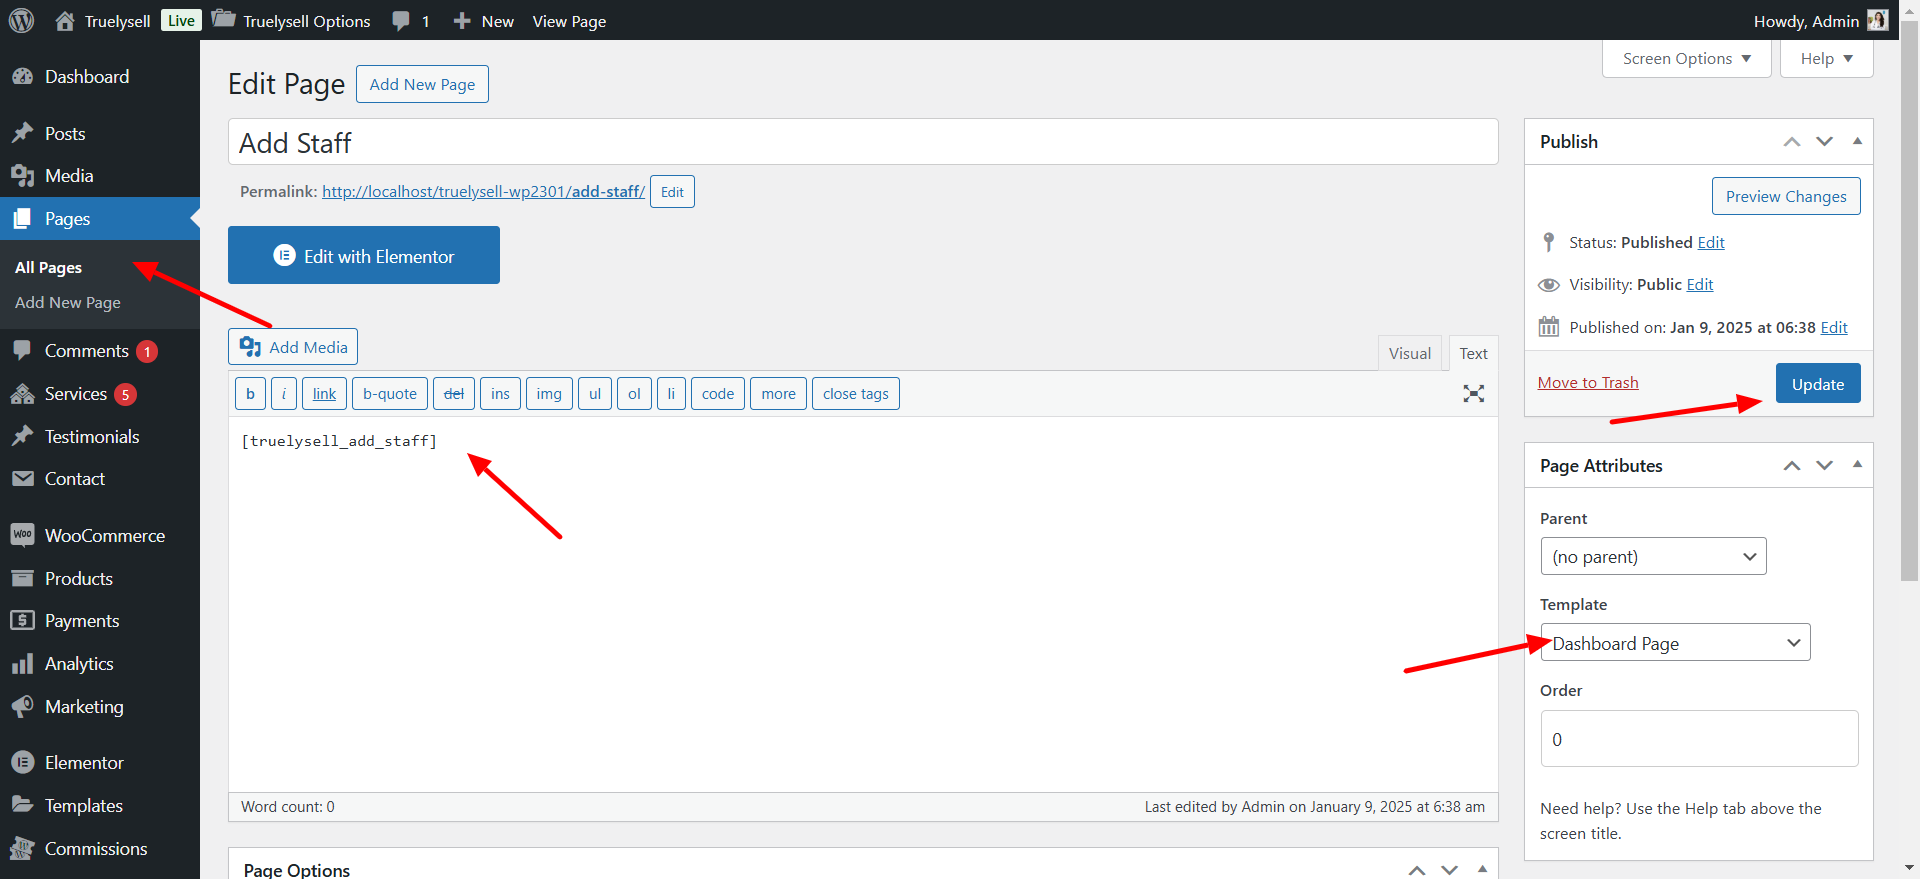Click the Order input field
Screen dimensions: 1920x879
1699,739
